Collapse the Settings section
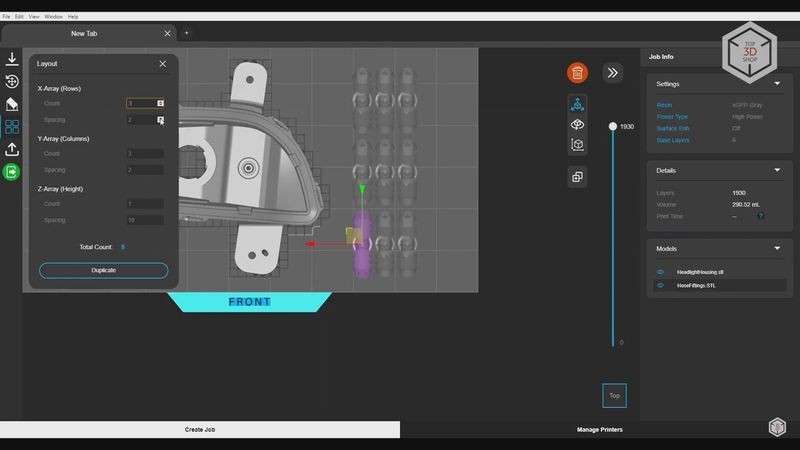 click(x=777, y=84)
